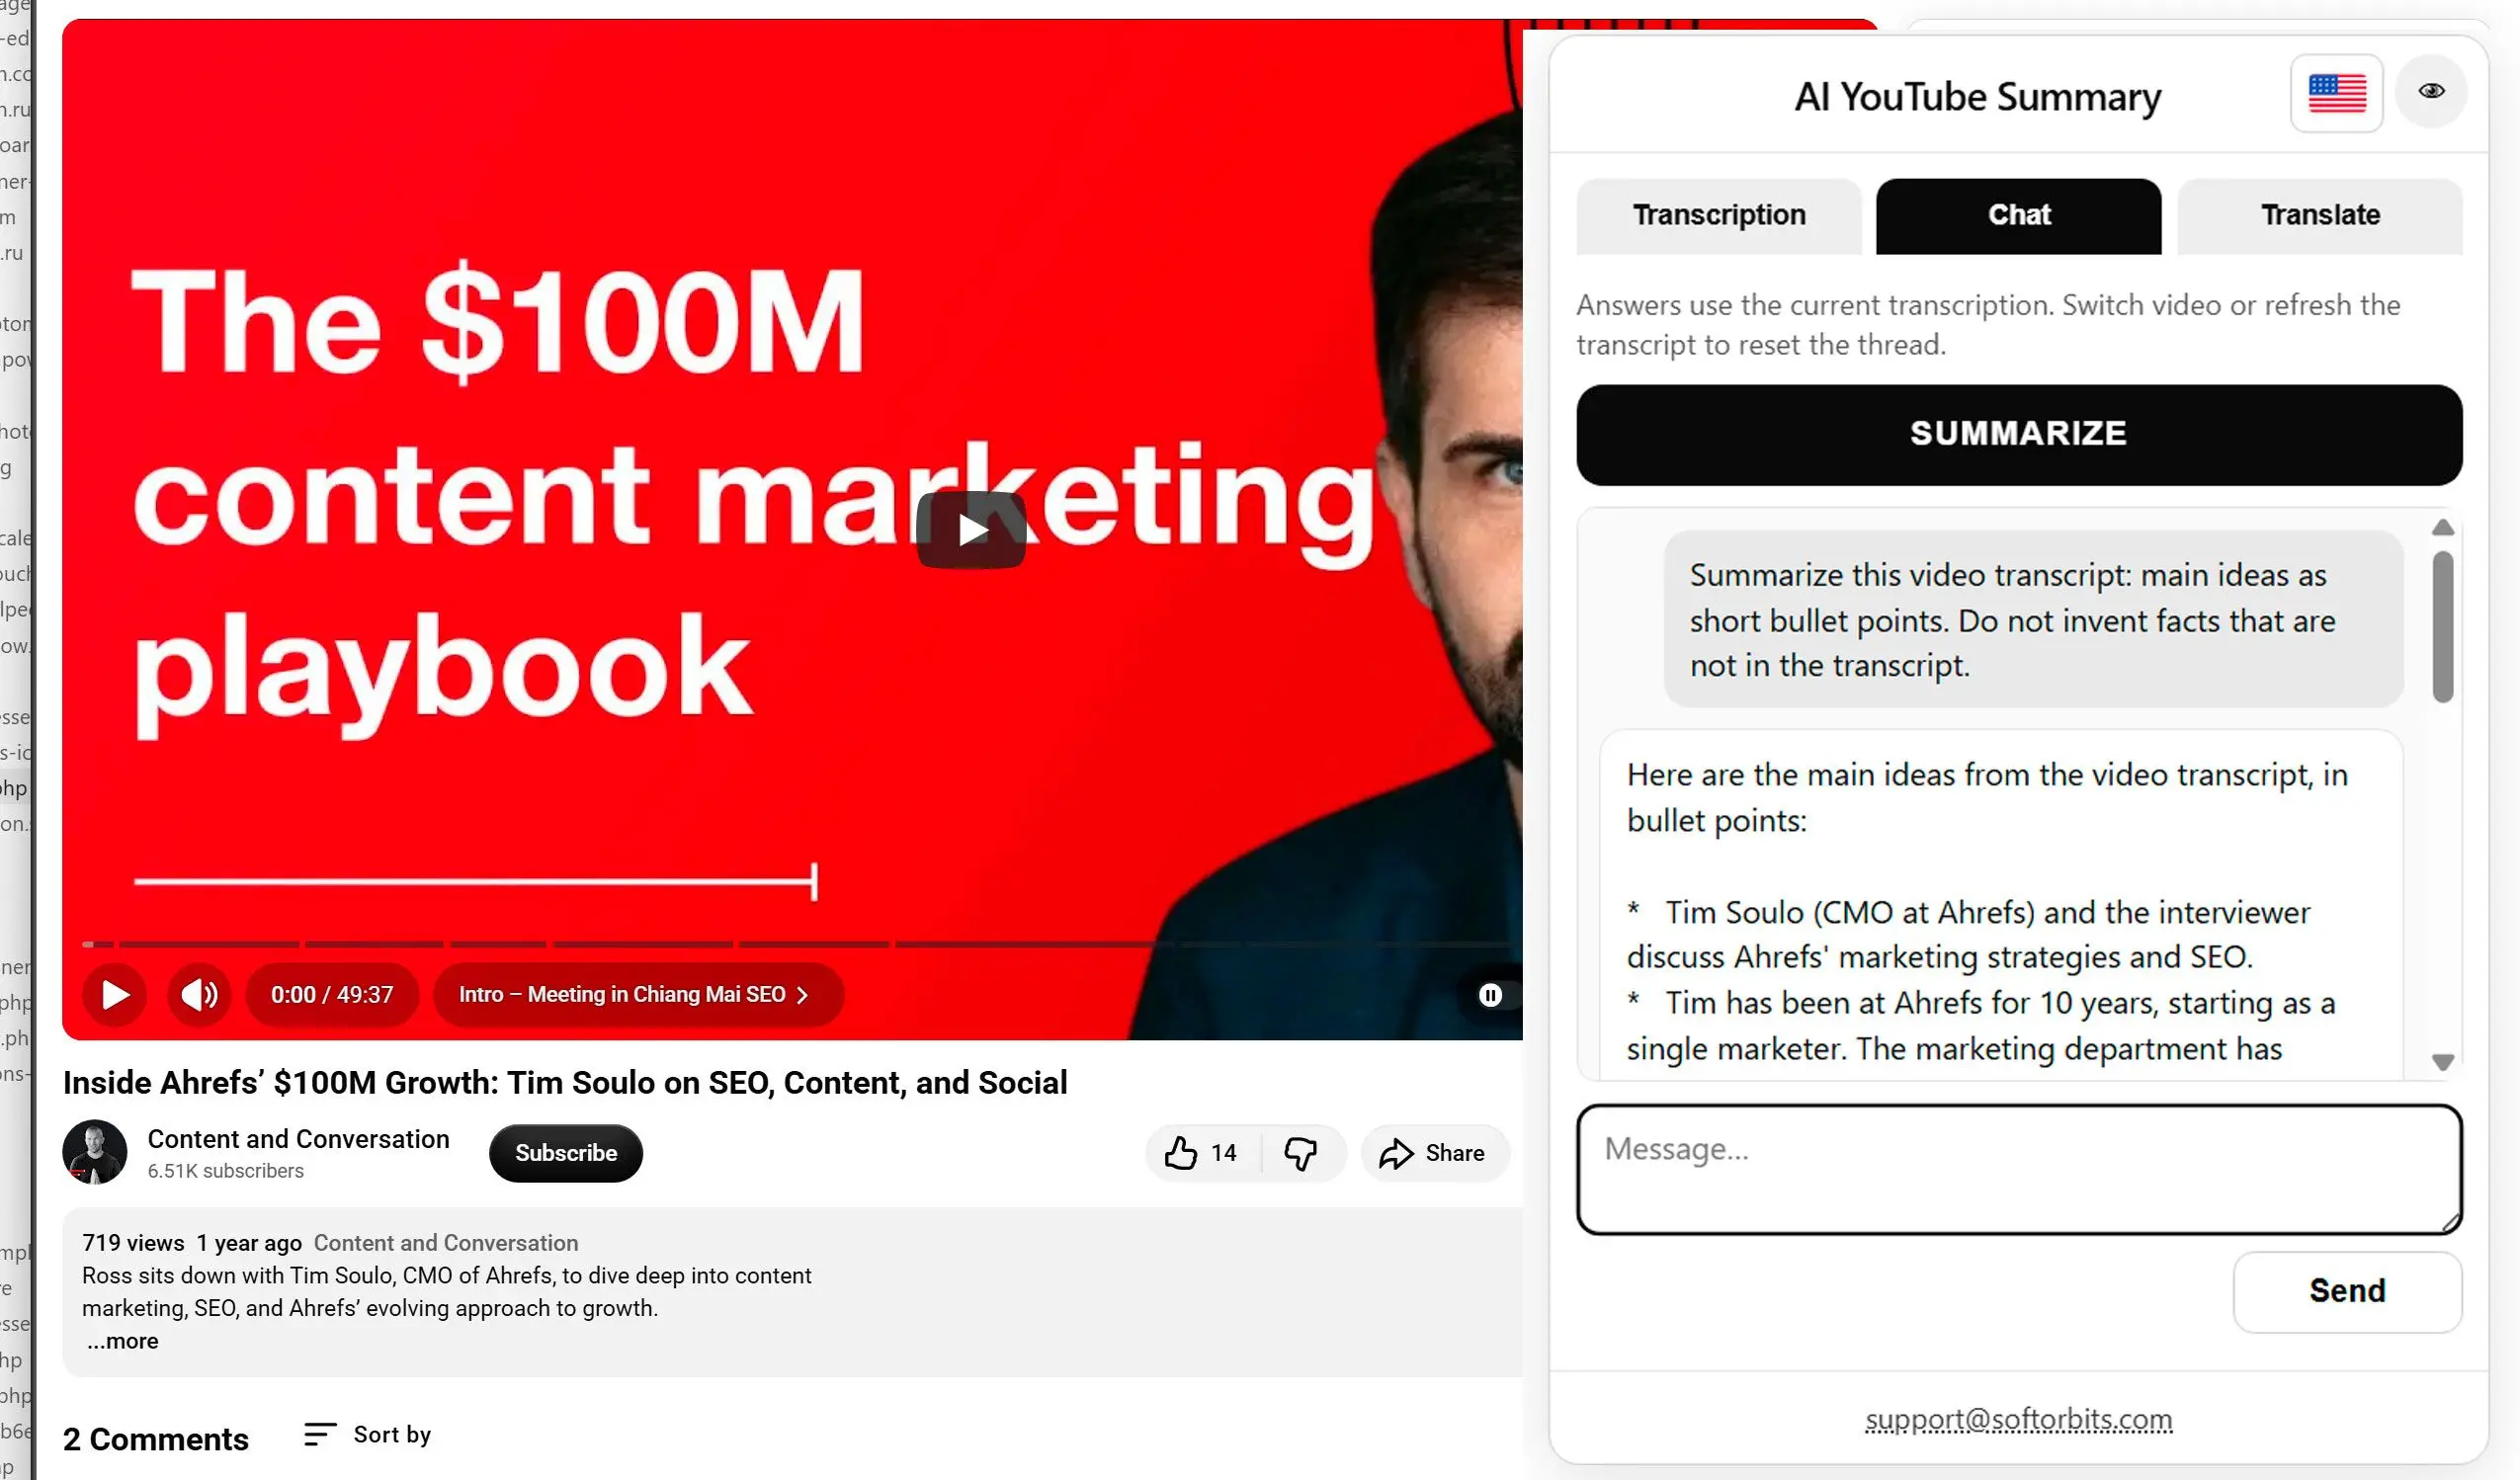Open the Share options for the video
2520x1480 pixels.
click(x=1434, y=1152)
